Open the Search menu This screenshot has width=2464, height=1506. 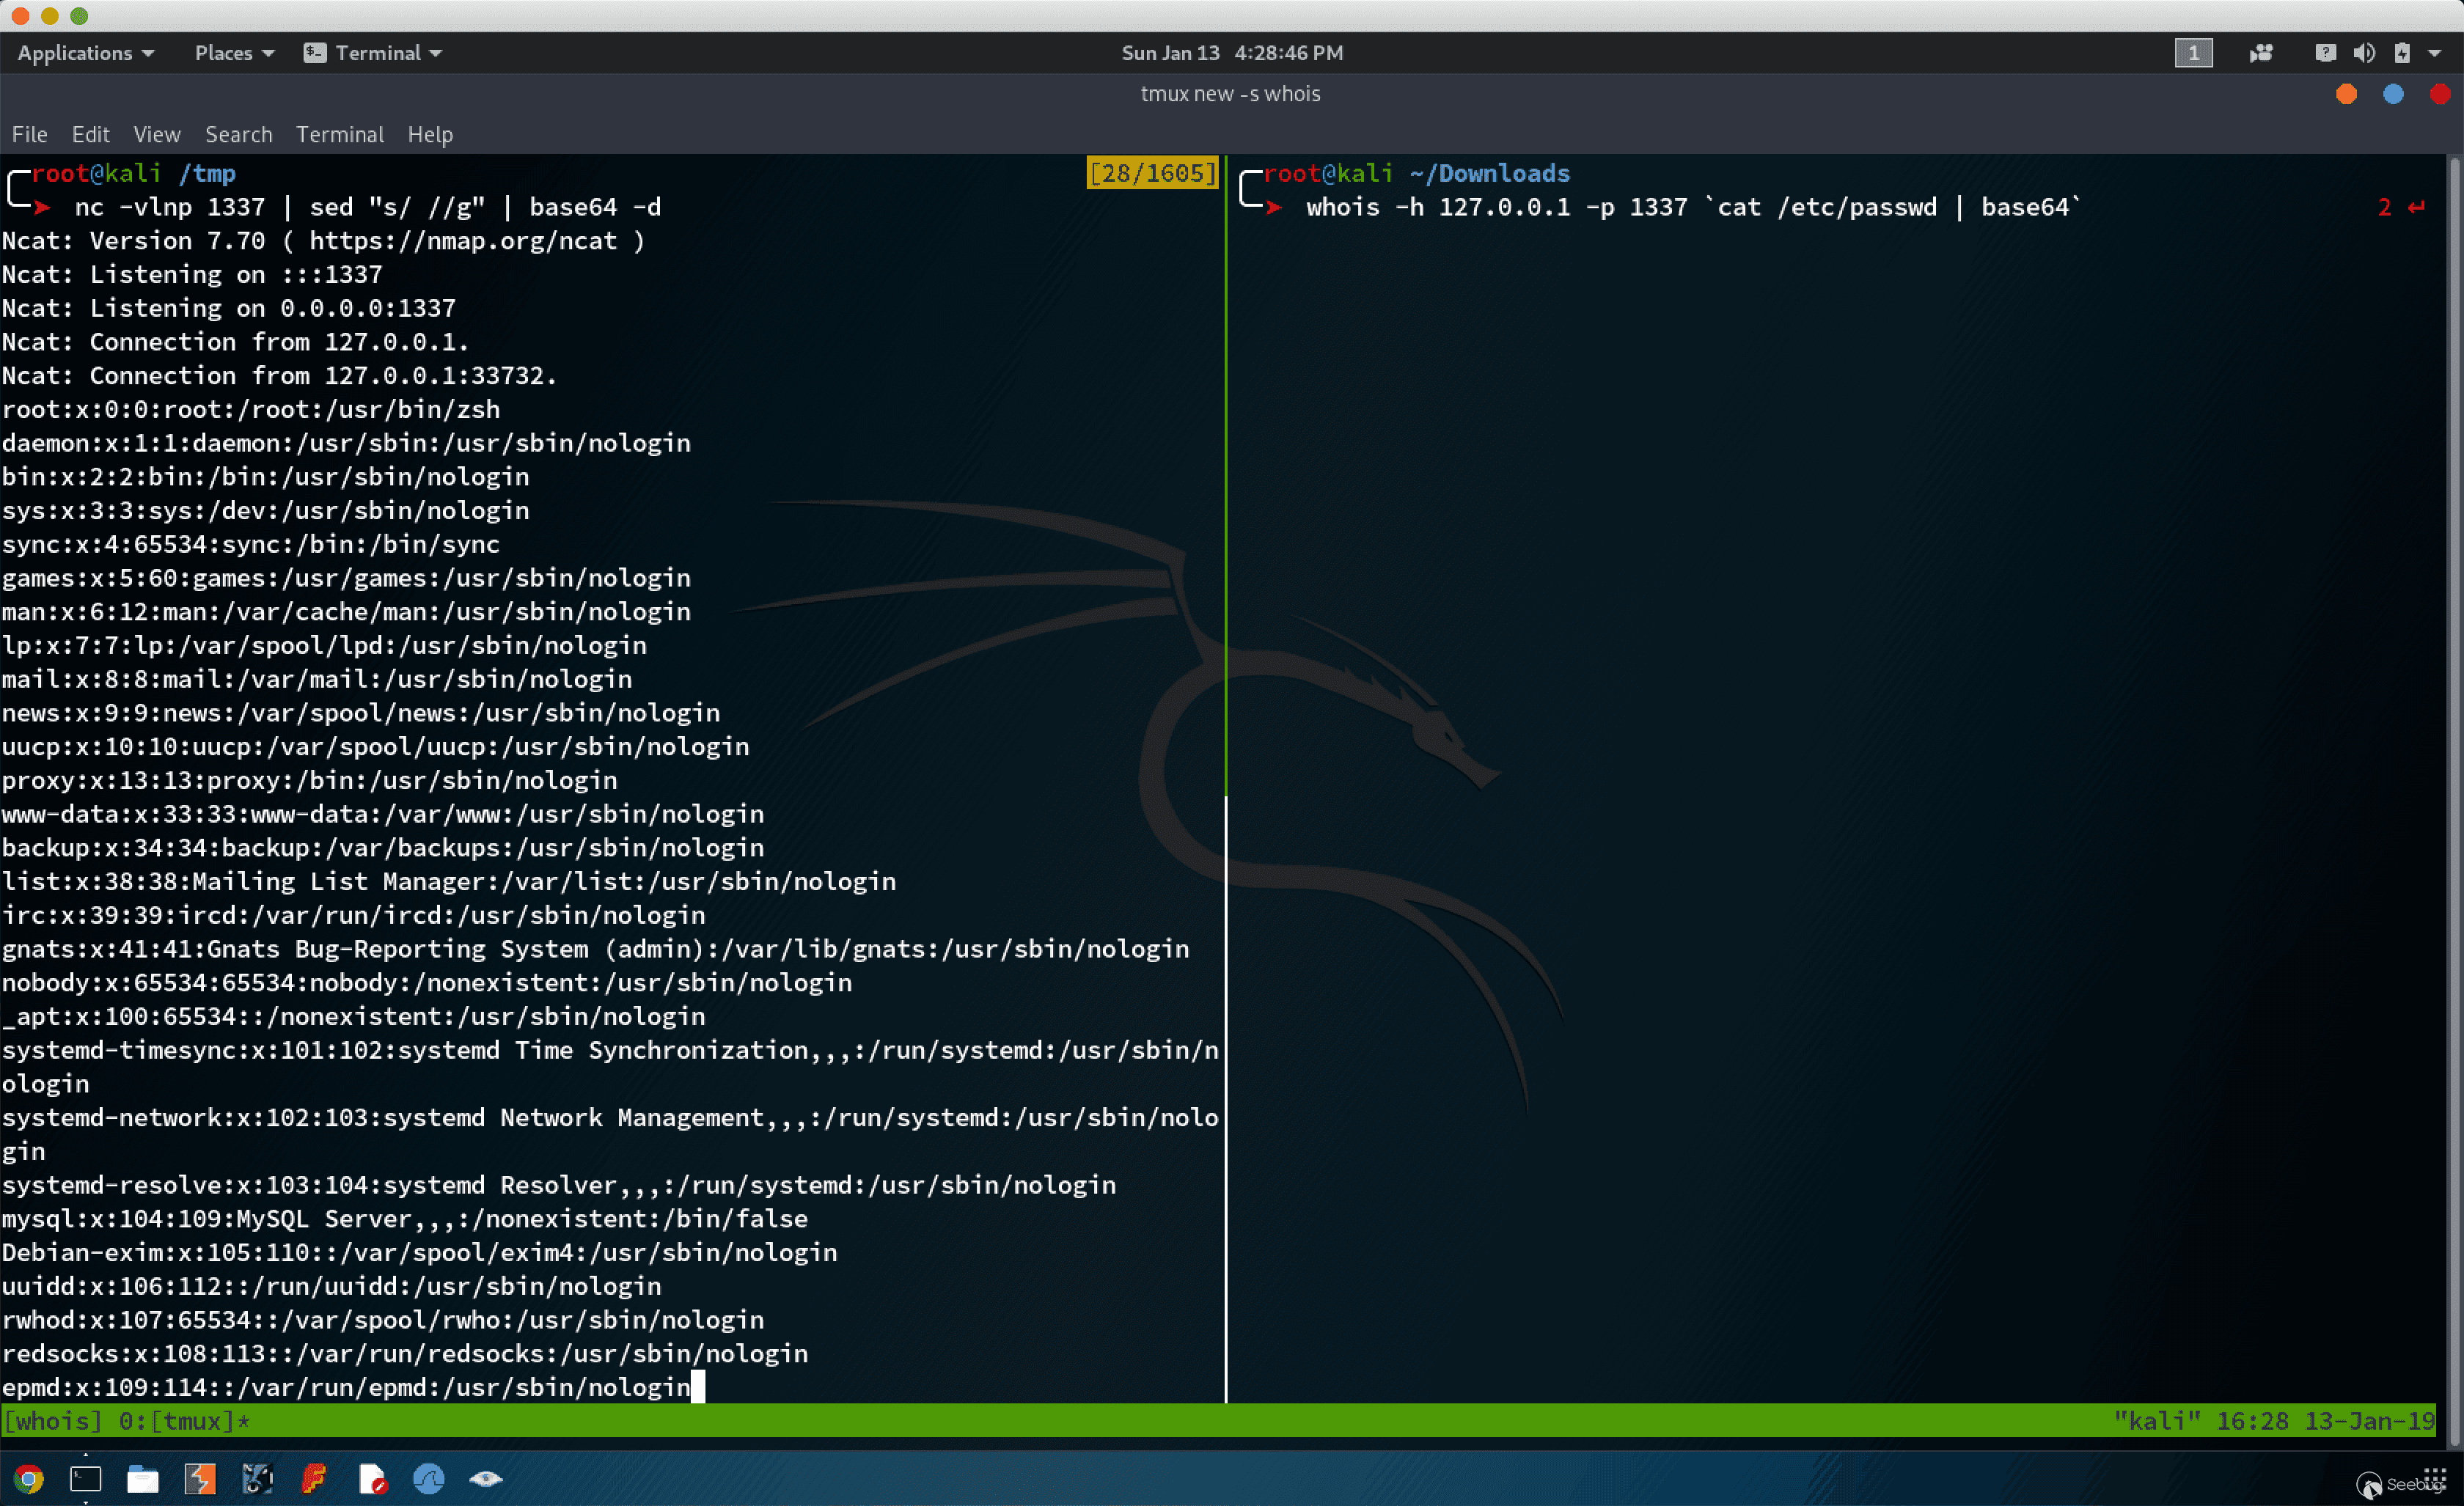coord(238,134)
